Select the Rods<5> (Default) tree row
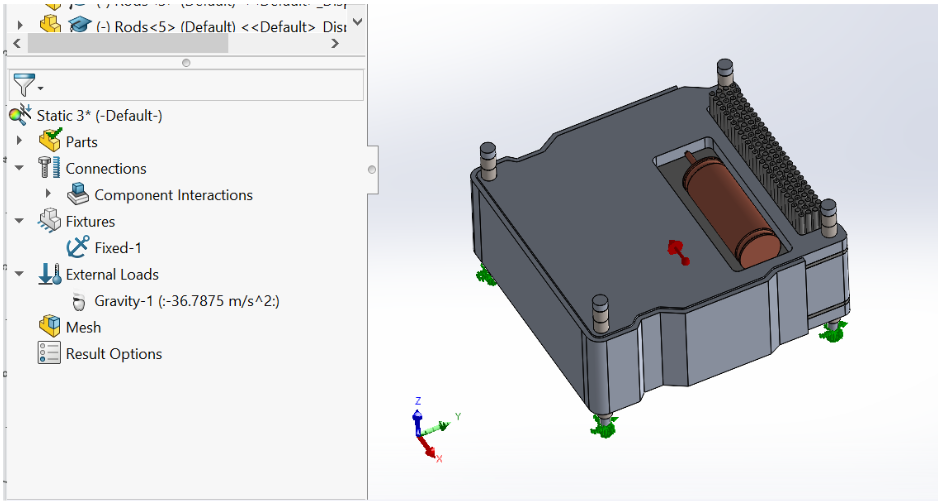The height and width of the screenshot is (504, 938). [221, 27]
